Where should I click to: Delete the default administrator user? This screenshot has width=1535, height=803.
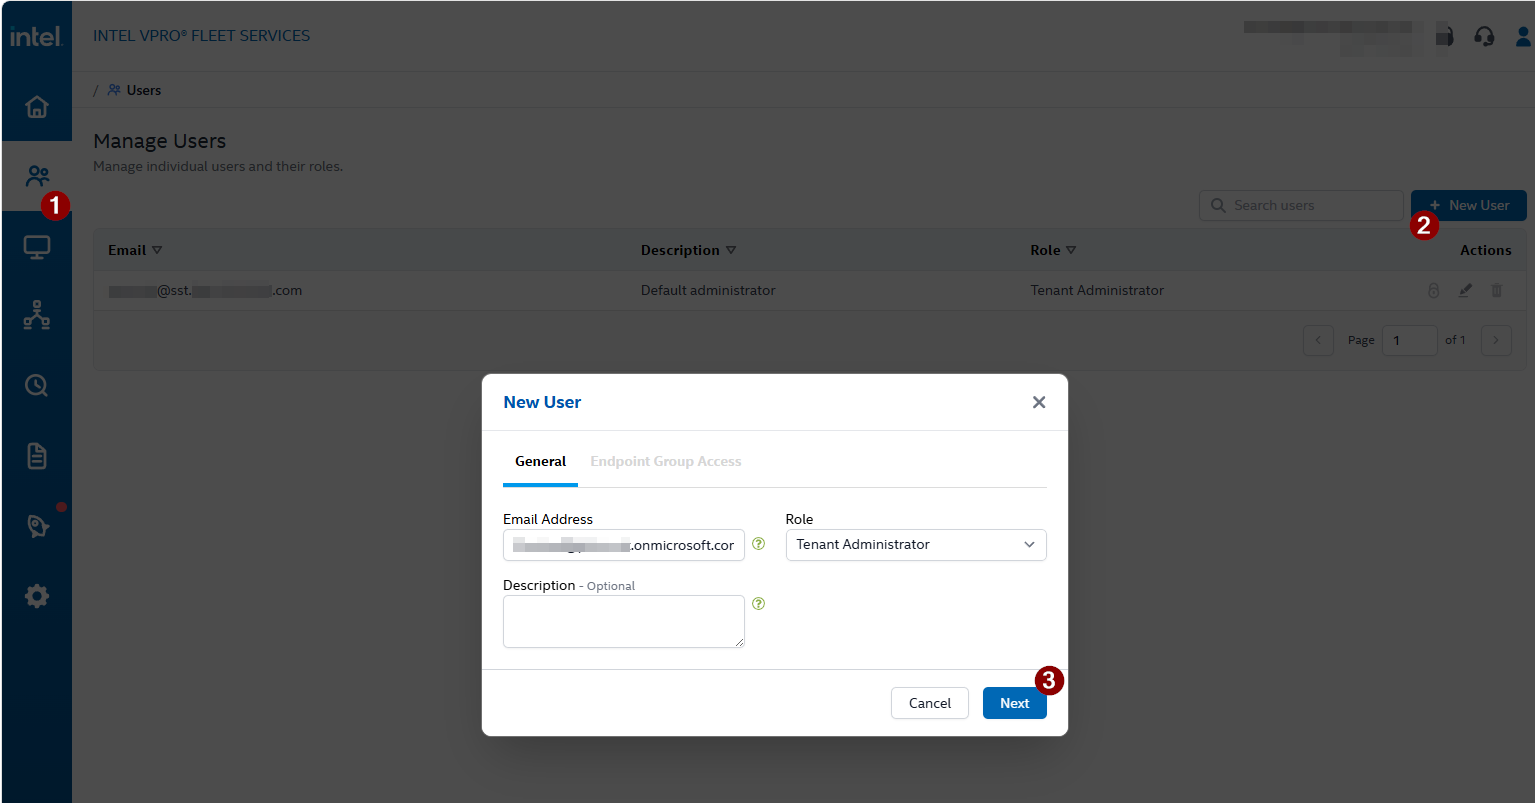point(1497,290)
